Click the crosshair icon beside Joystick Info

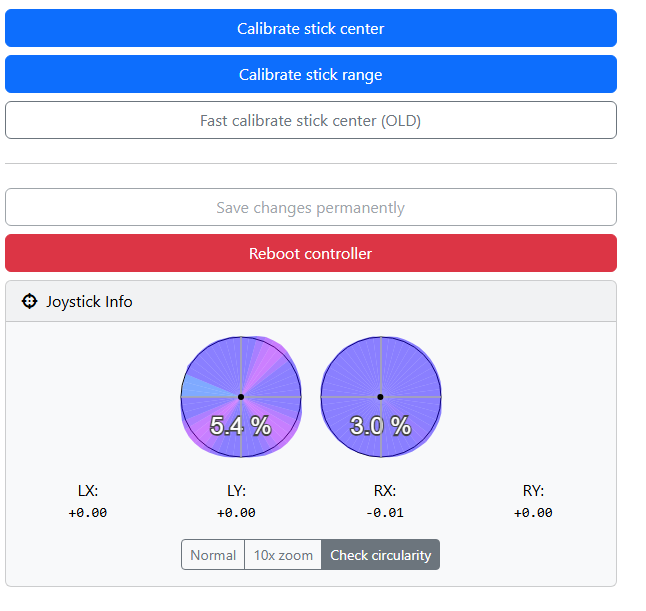[x=29, y=301]
